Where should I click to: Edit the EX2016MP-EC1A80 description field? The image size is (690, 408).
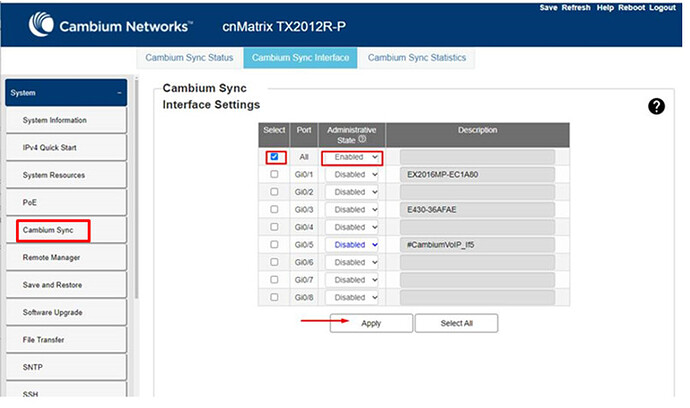coord(477,175)
